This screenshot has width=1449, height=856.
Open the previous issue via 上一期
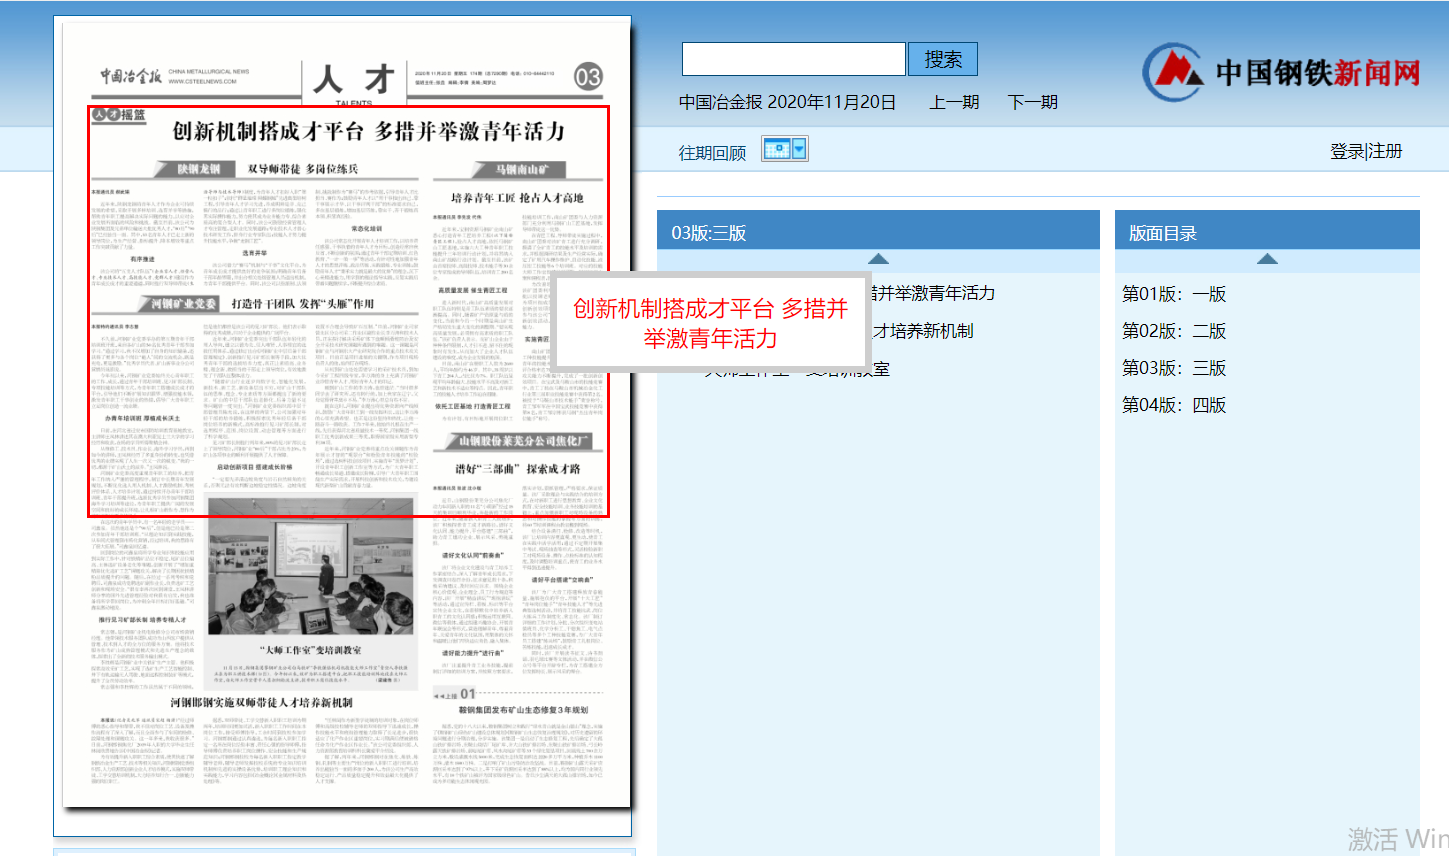pyautogui.click(x=953, y=101)
